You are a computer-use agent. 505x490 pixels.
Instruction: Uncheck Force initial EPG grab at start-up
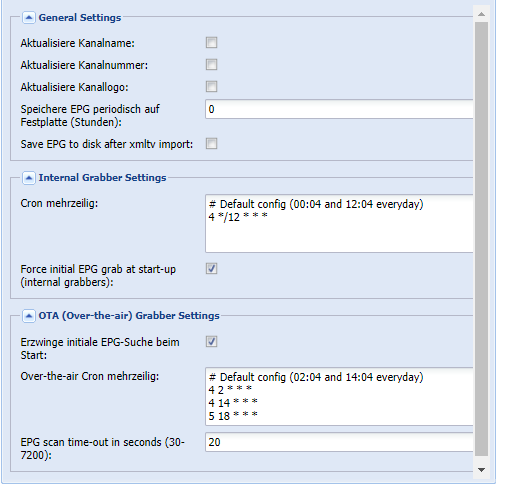point(211,268)
